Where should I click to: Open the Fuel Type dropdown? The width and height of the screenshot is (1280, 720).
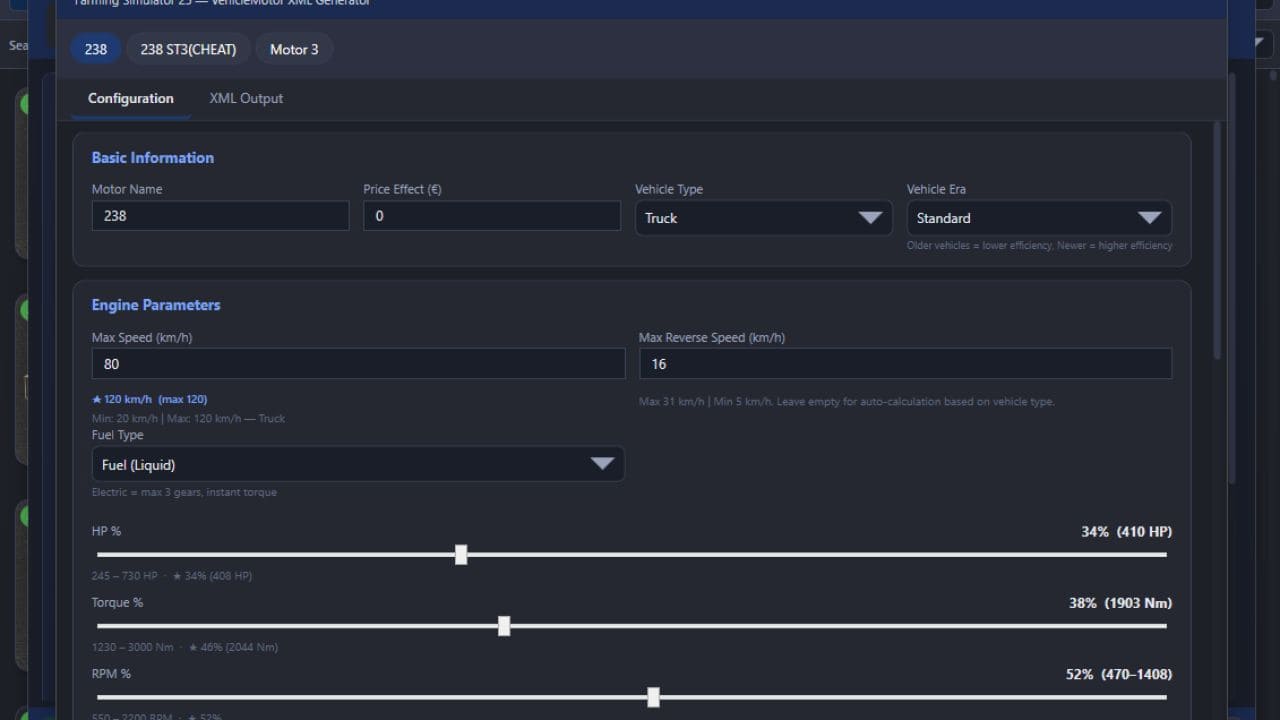[358, 464]
